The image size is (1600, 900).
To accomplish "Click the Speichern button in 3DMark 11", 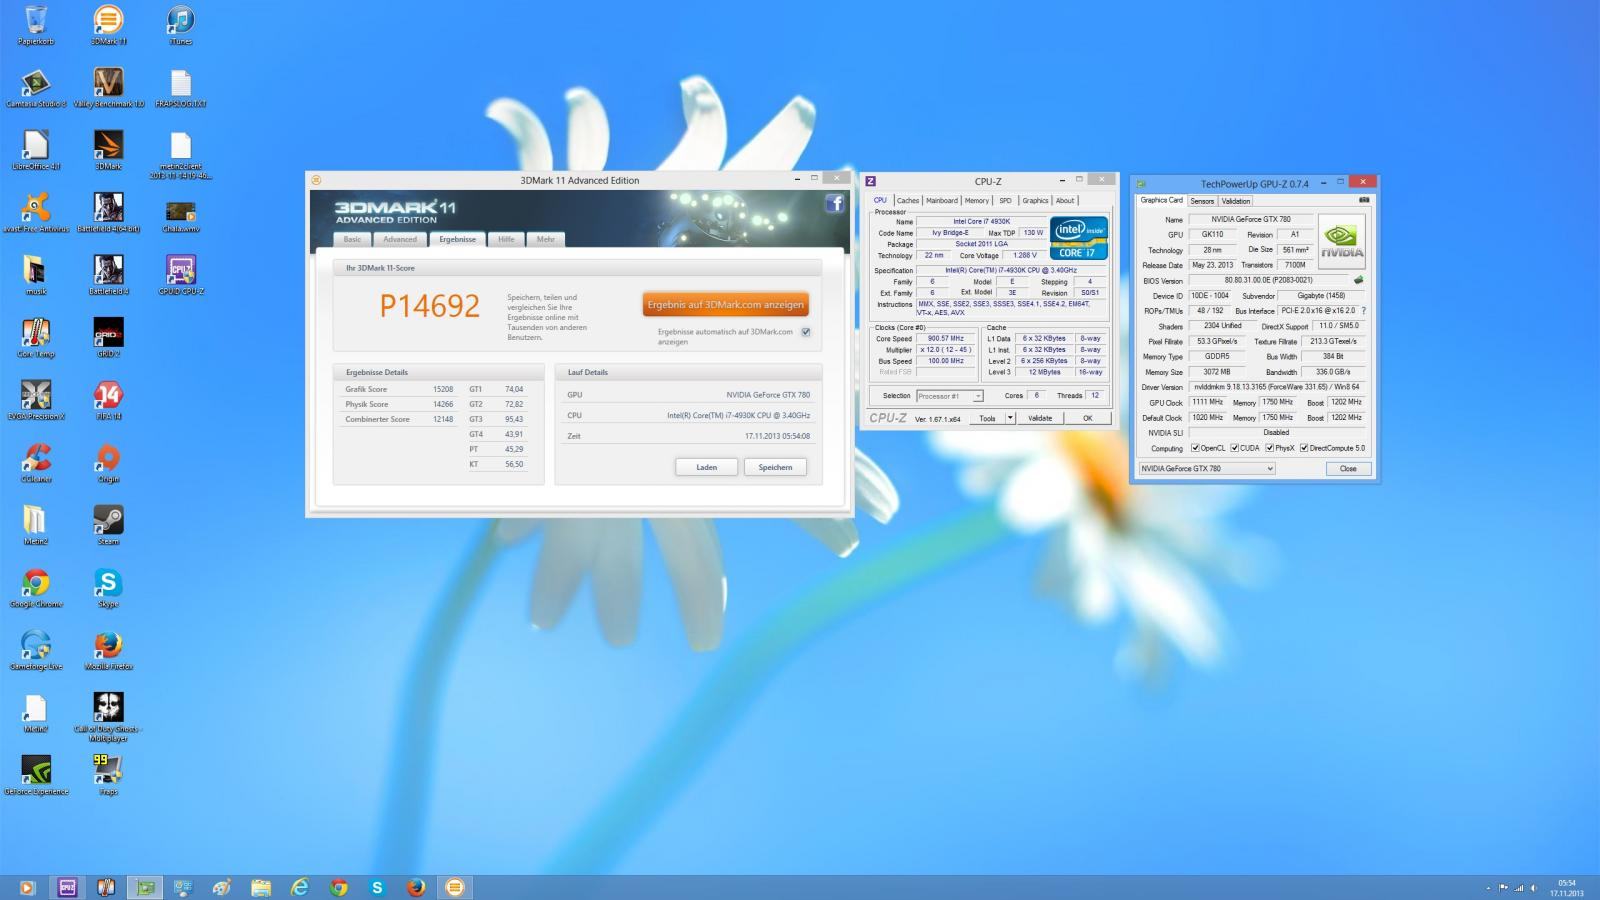I will (775, 467).
